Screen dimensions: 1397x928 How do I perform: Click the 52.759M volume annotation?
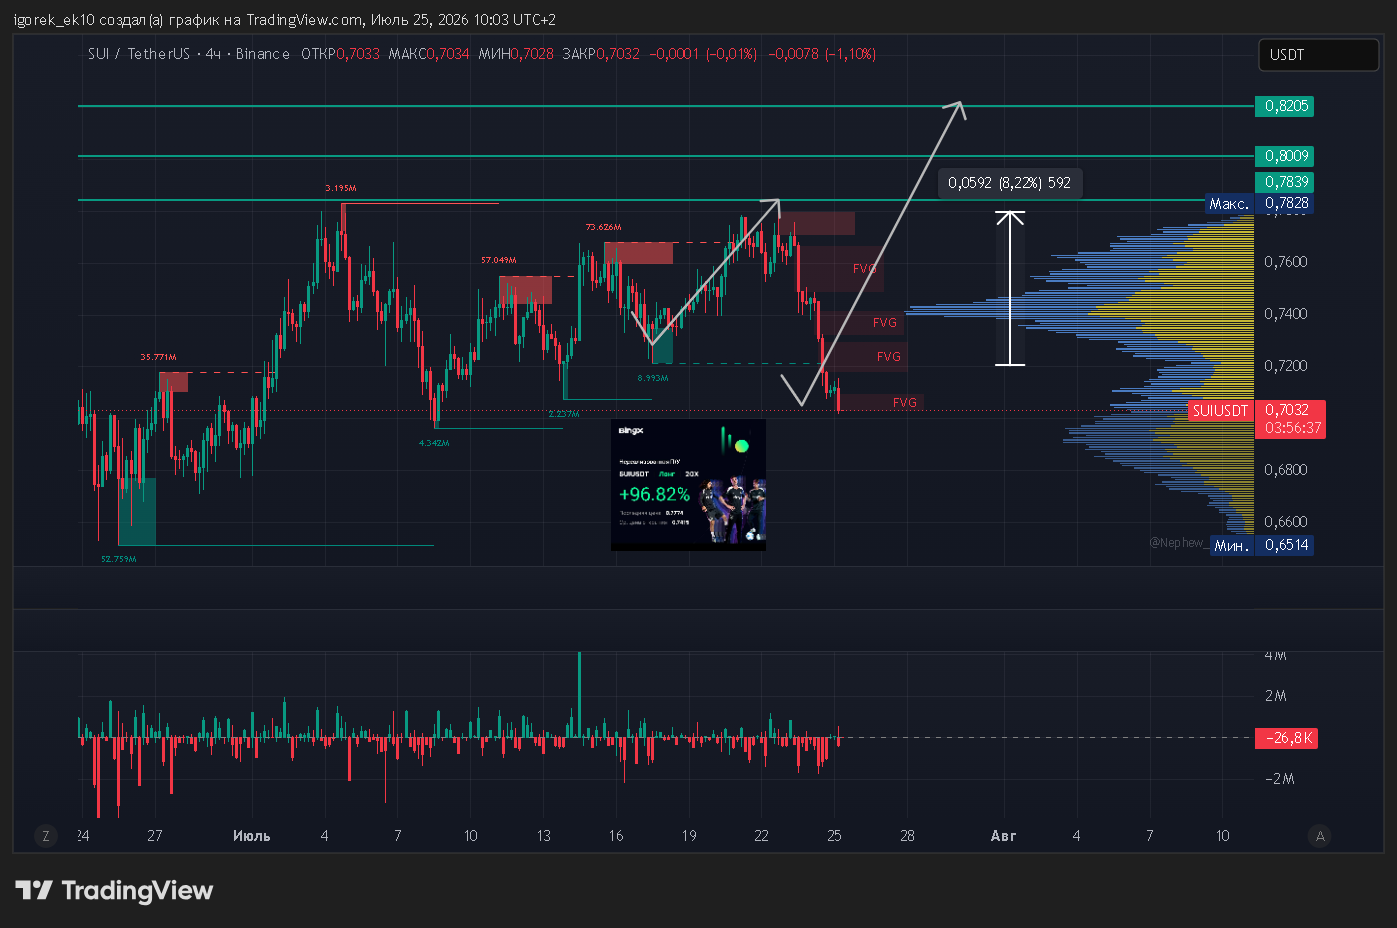point(118,559)
